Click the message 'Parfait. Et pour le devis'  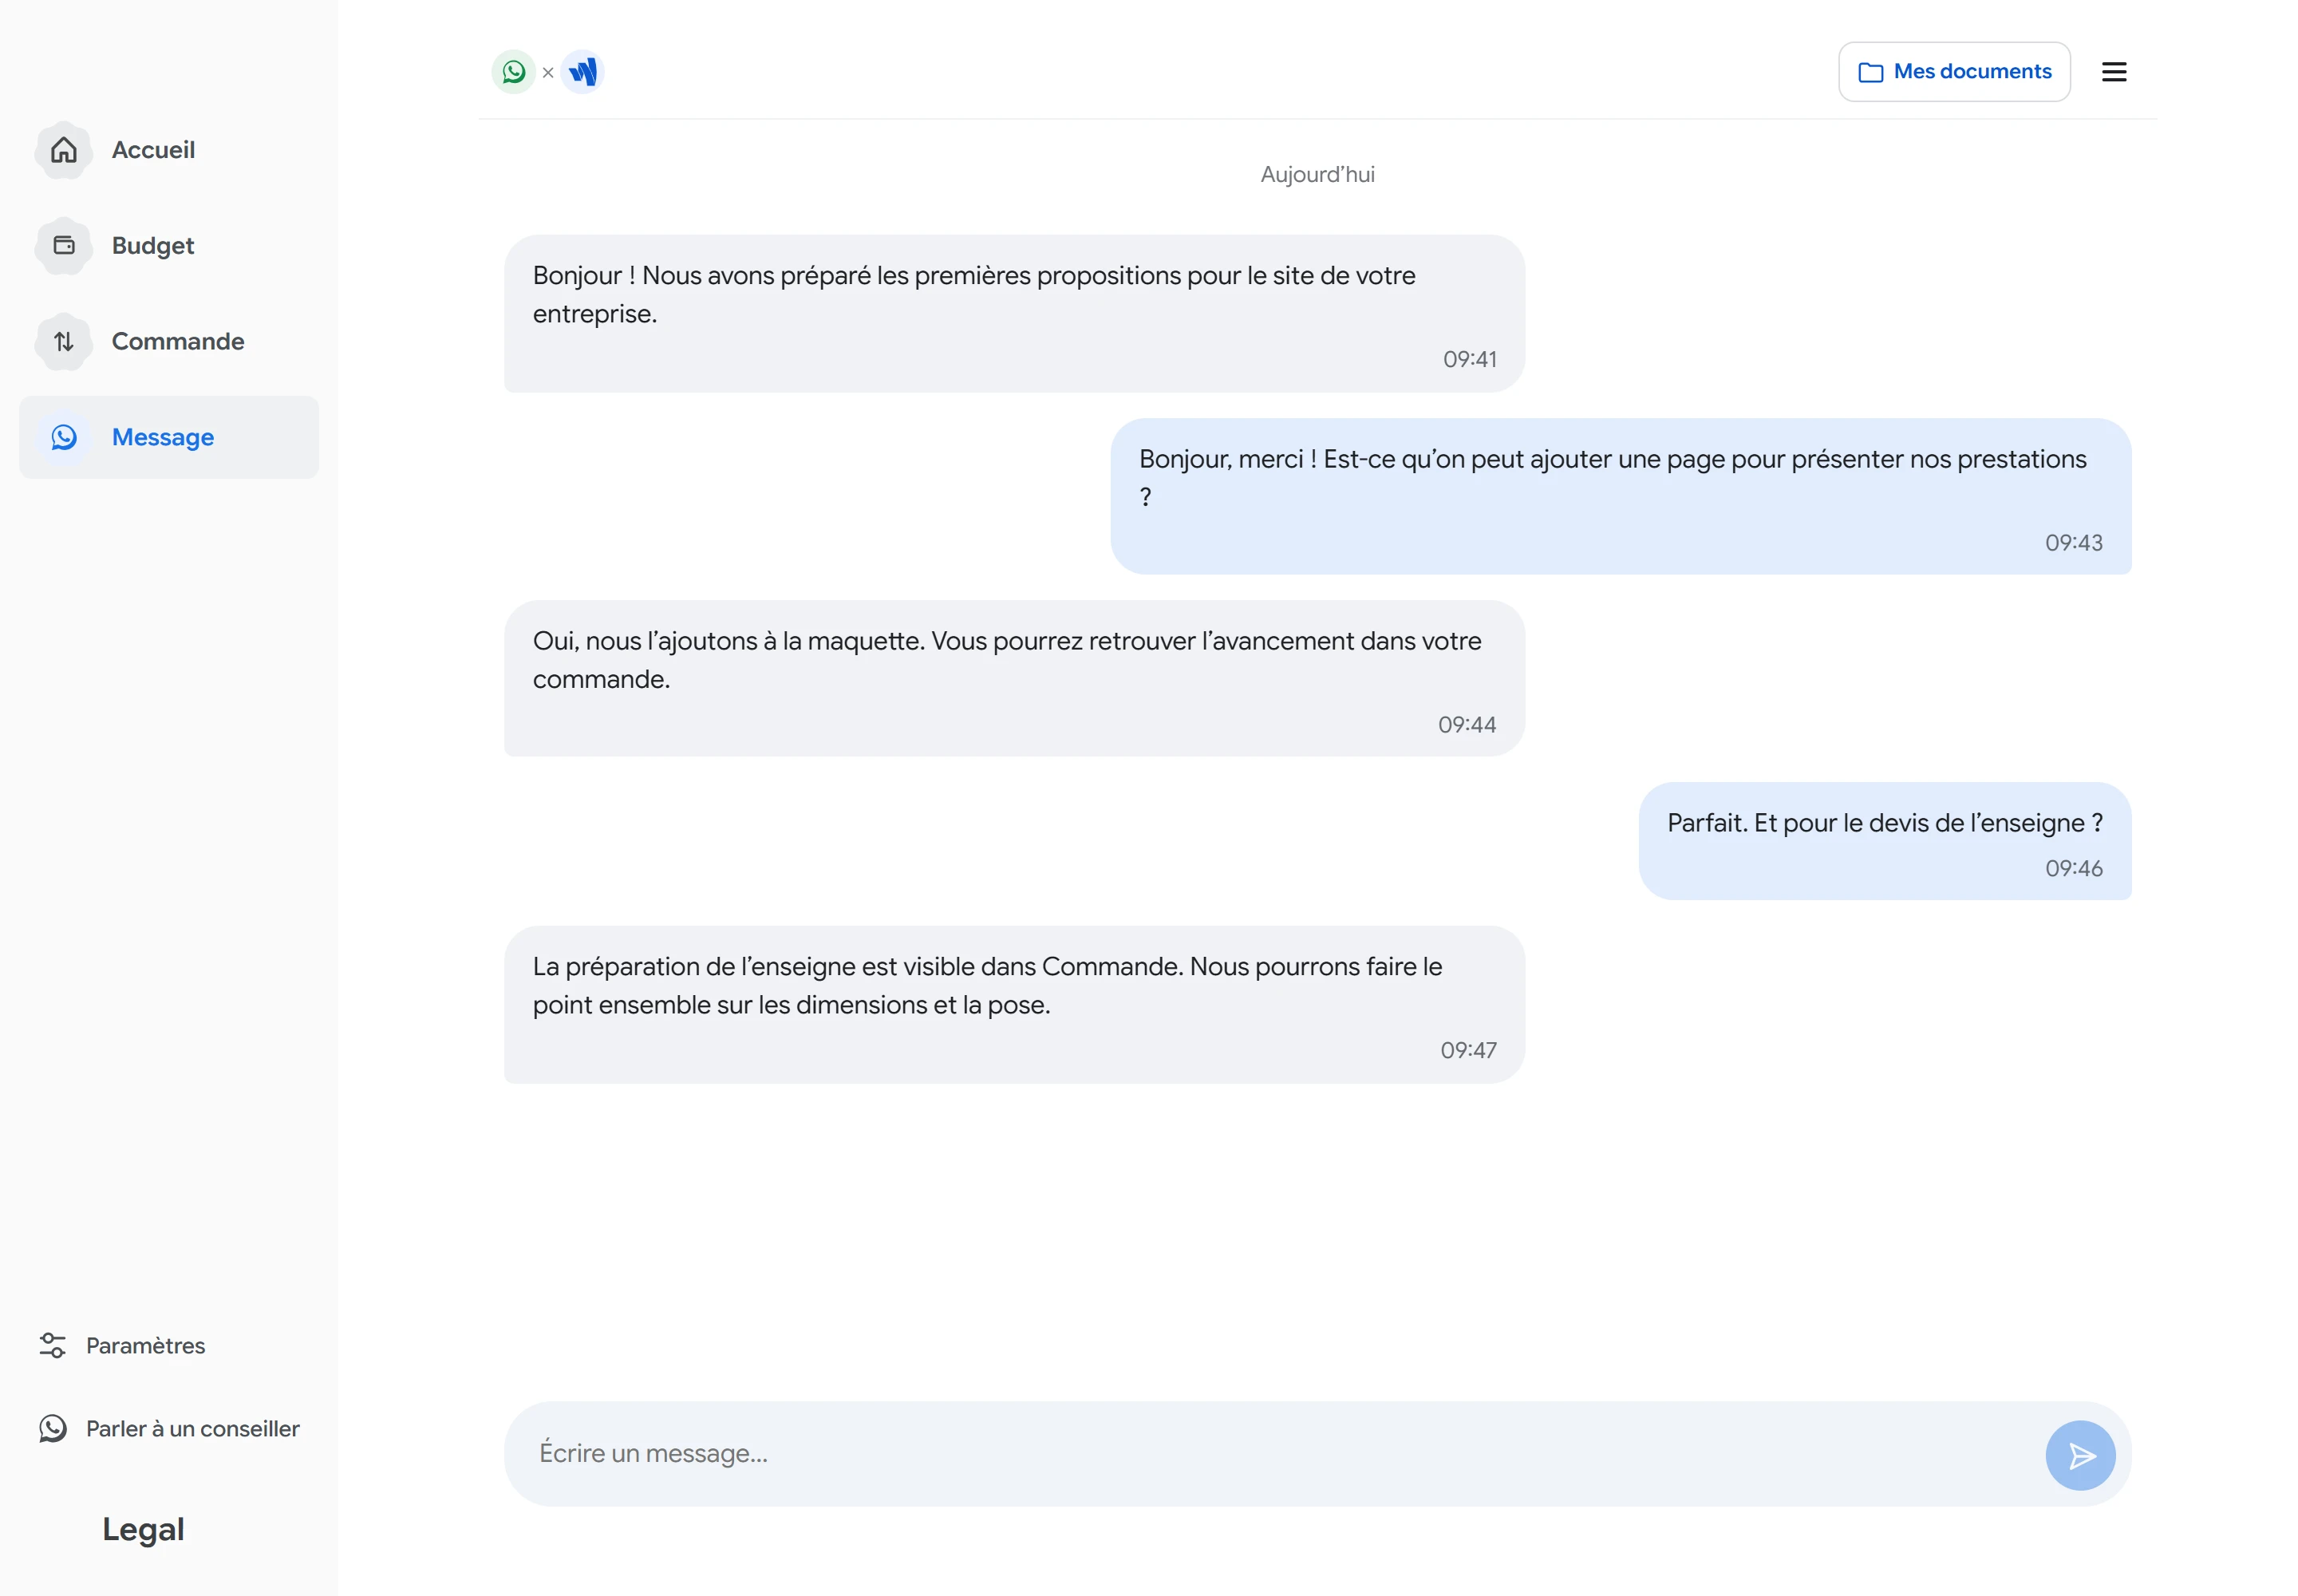[1884, 841]
